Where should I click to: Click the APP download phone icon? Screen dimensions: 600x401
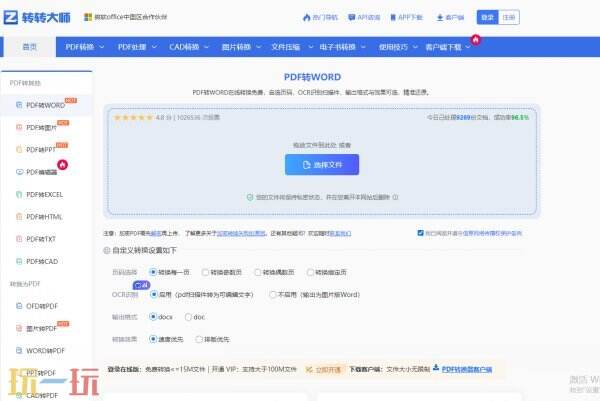point(393,17)
